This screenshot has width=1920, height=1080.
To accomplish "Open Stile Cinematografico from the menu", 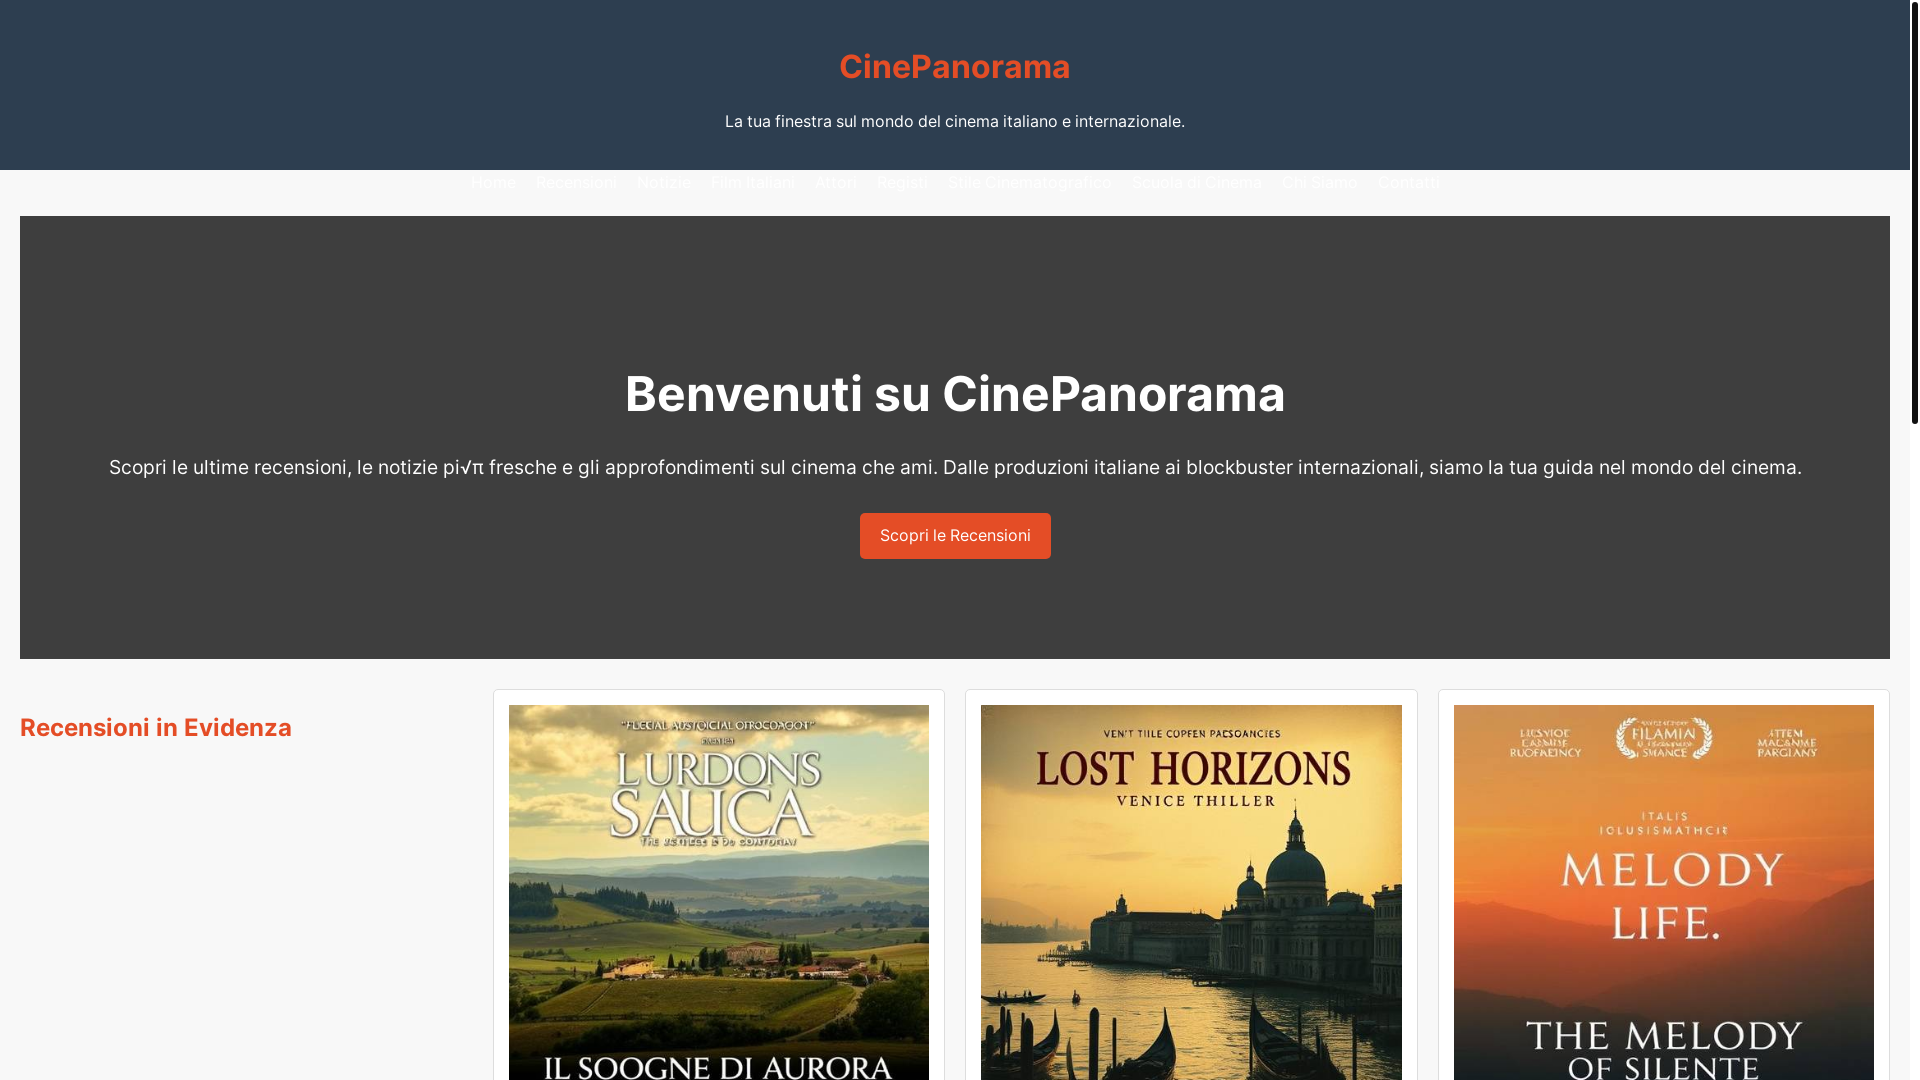I will click(x=1029, y=183).
